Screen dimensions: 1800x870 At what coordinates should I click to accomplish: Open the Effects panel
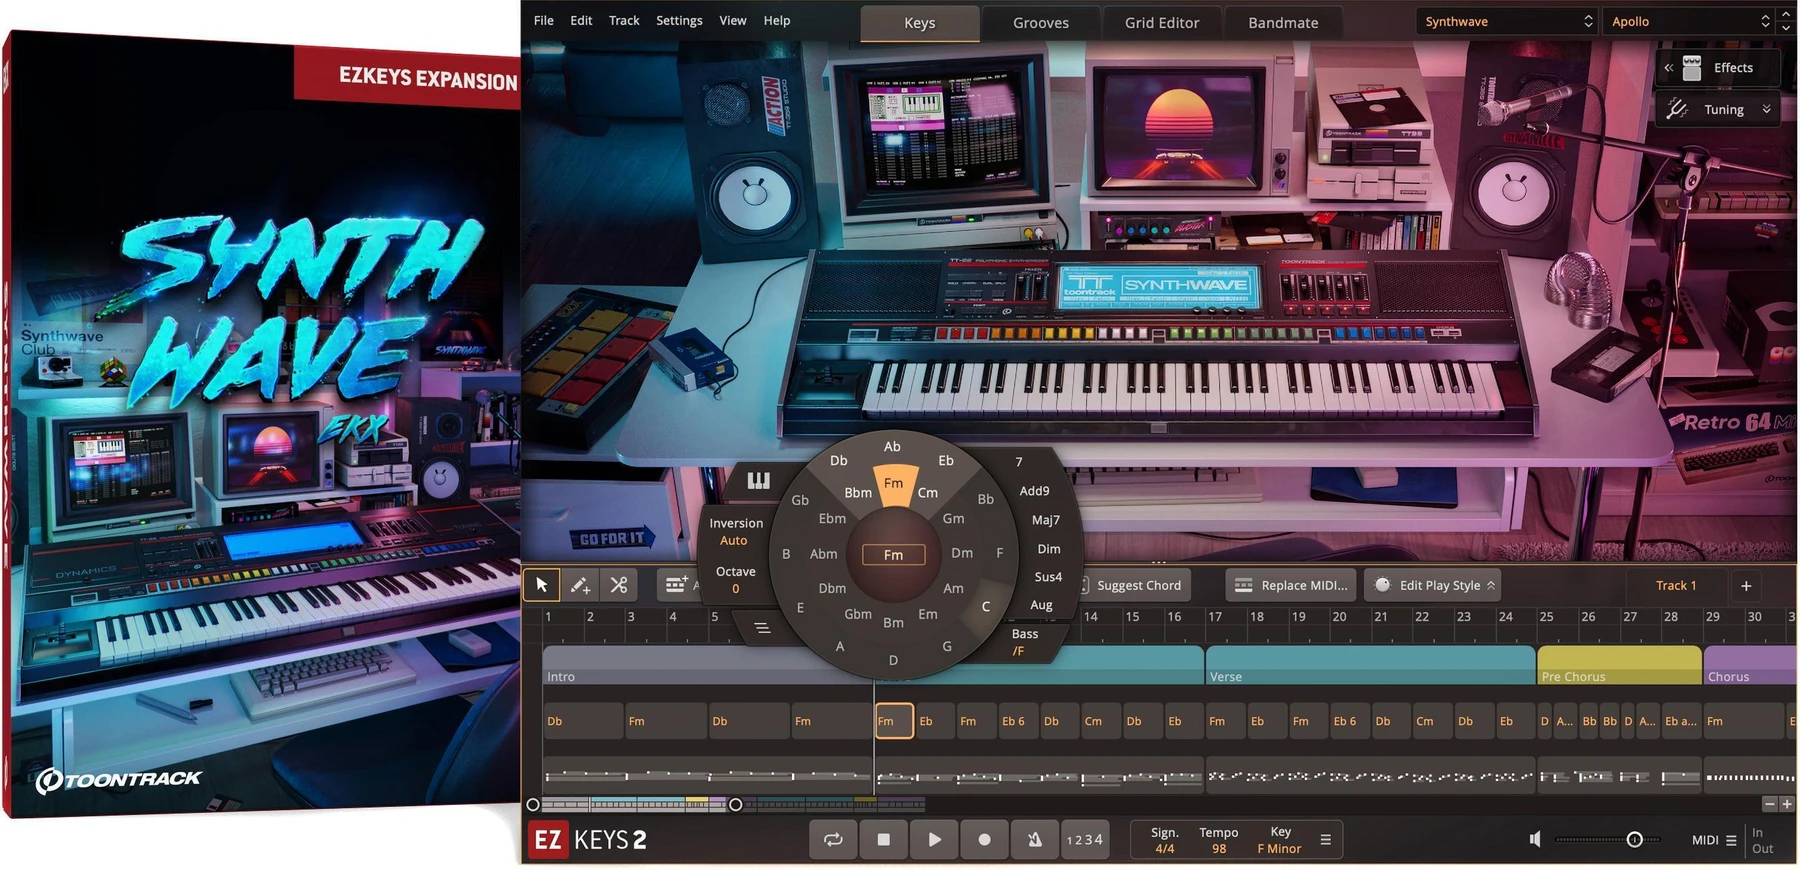point(1720,68)
